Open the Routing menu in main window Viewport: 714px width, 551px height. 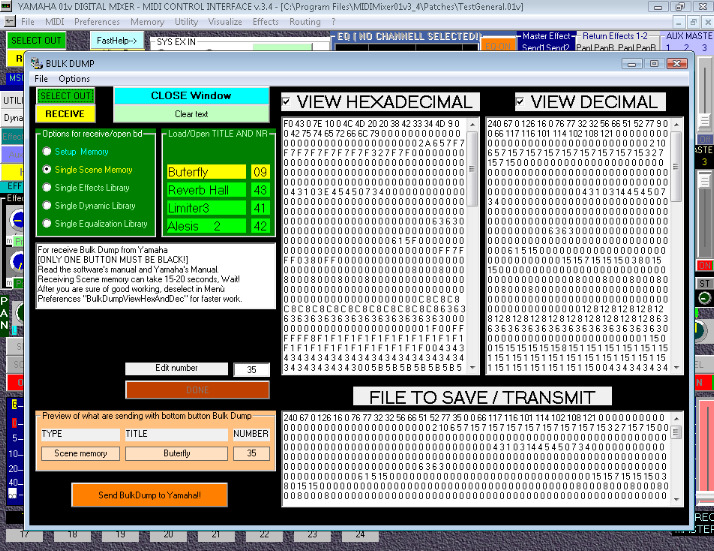pyautogui.click(x=305, y=22)
